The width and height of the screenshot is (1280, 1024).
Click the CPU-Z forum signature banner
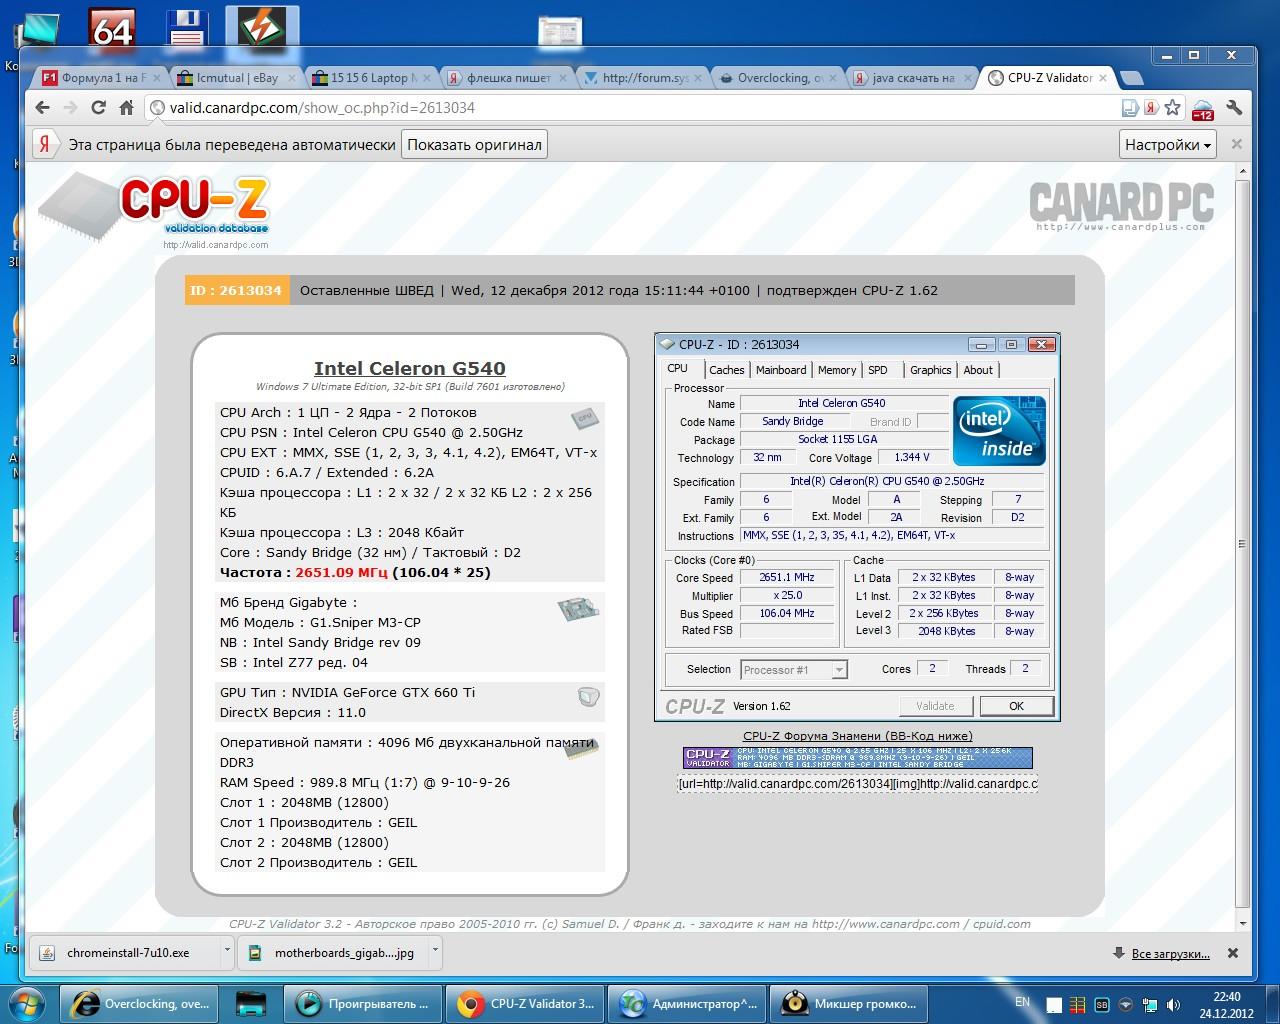[858, 758]
